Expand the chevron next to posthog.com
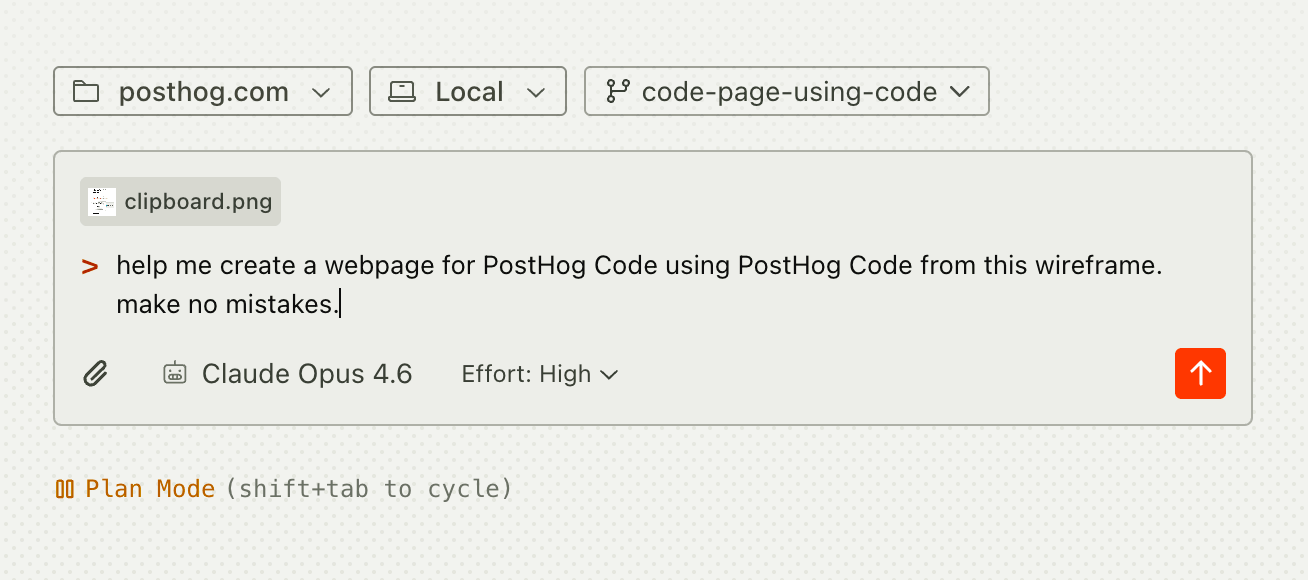 [320, 93]
